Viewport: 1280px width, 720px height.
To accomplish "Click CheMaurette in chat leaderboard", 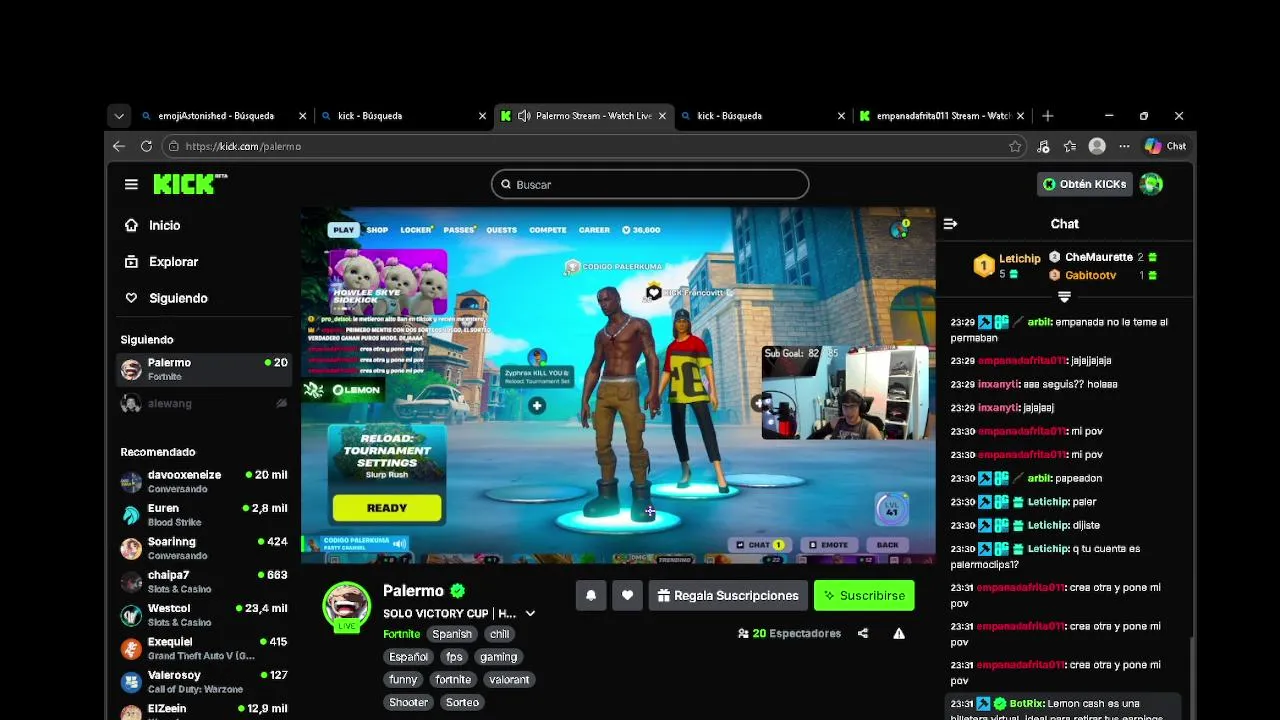I will tap(1098, 257).
